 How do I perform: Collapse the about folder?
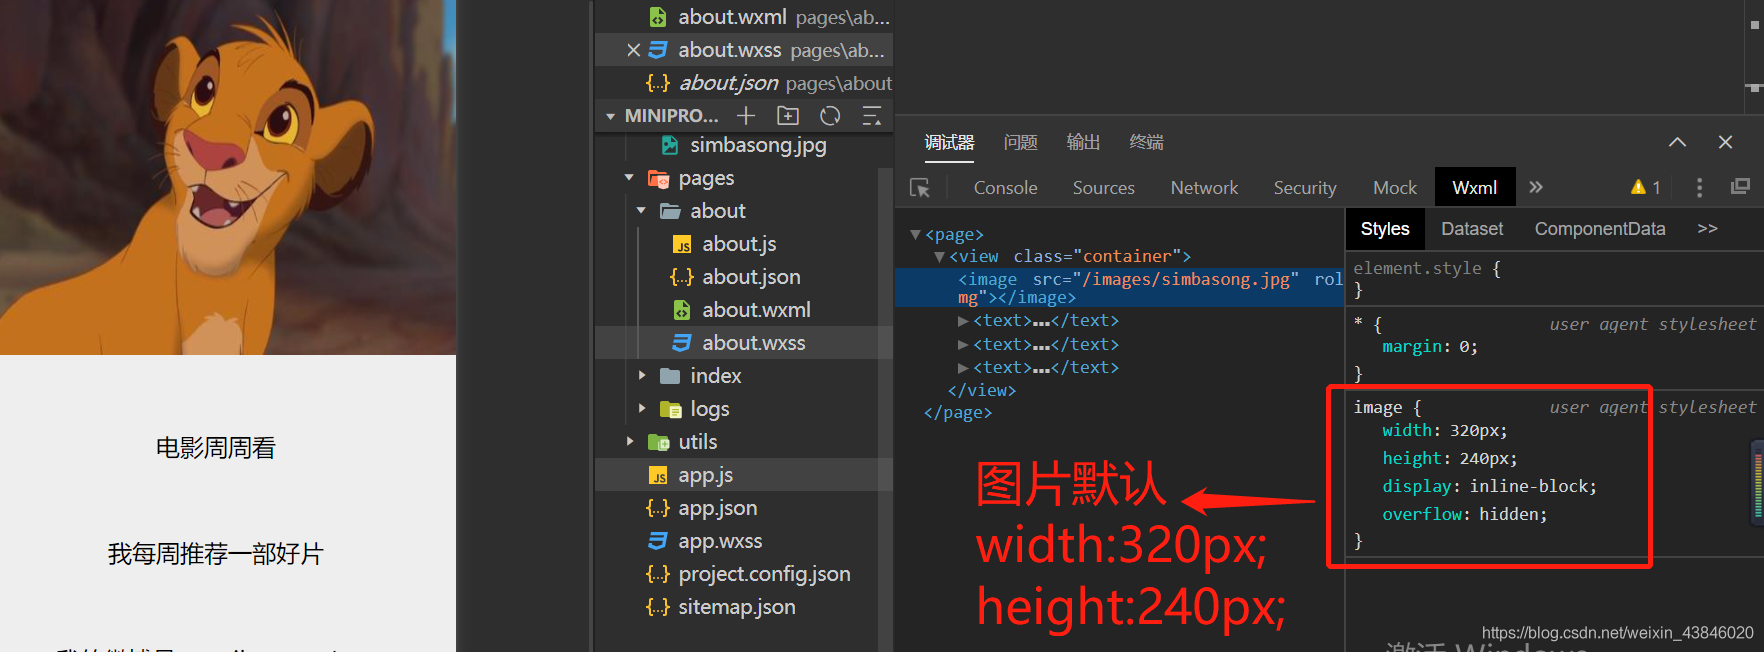[641, 211]
